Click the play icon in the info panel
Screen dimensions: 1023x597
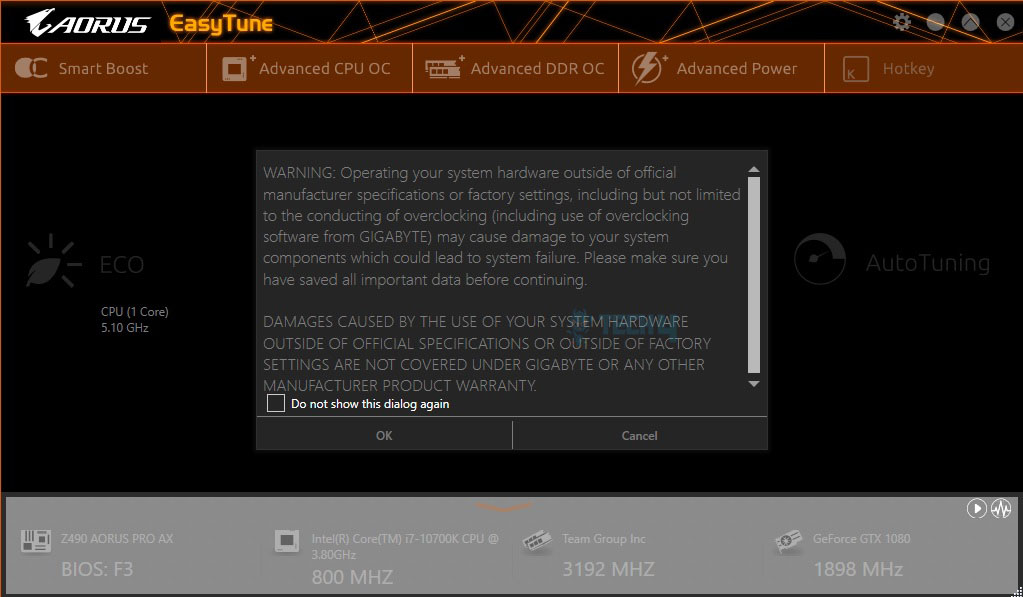(976, 508)
